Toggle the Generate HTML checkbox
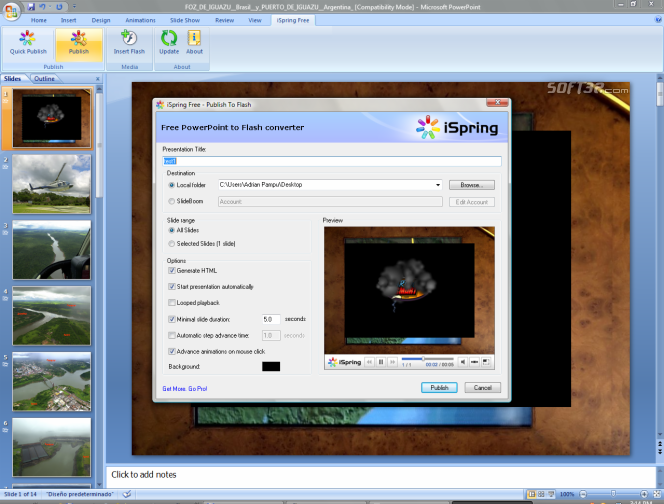Viewport: 664px width, 504px height. point(172,271)
